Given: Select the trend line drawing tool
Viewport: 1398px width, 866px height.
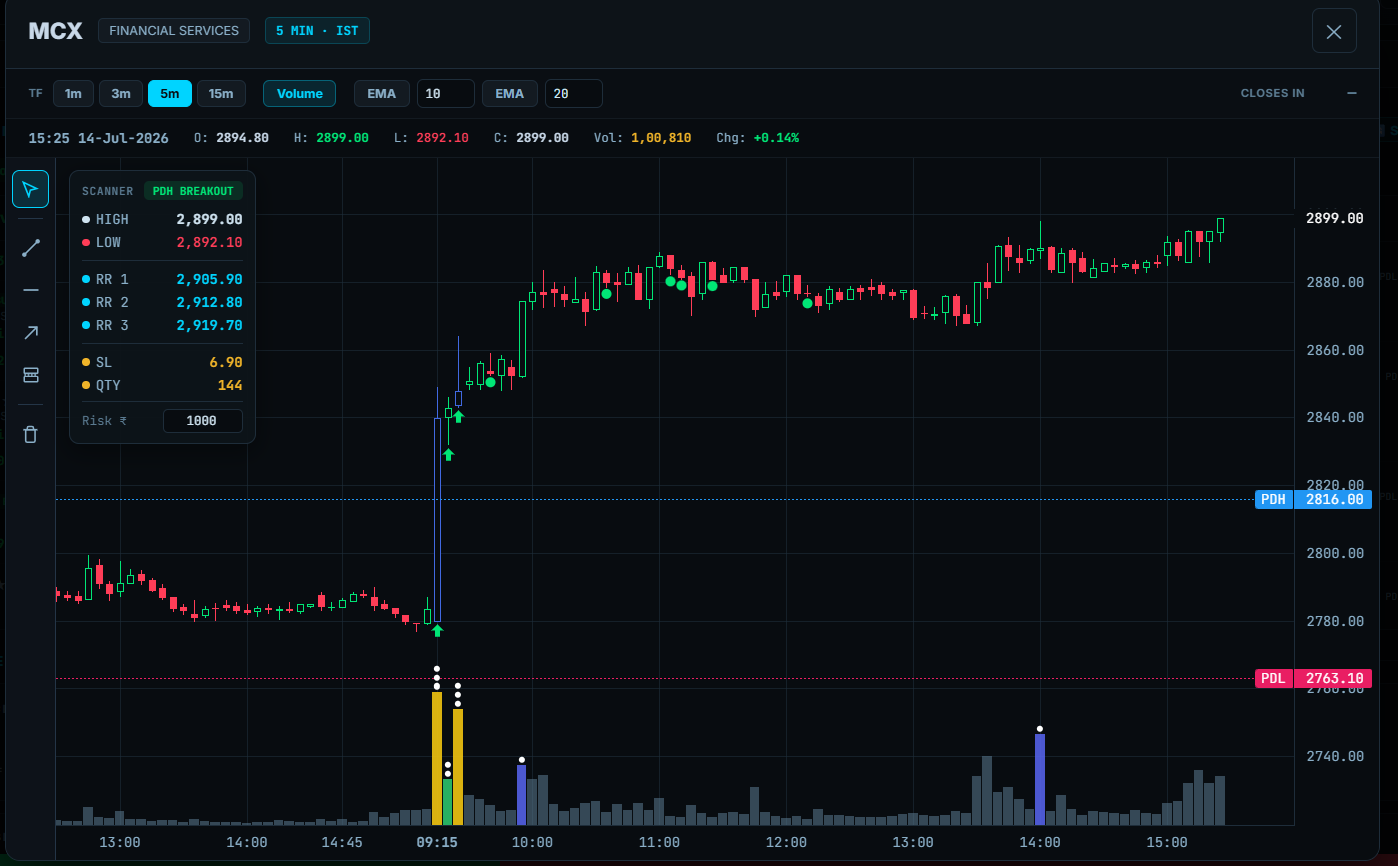Looking at the screenshot, I should click(30, 247).
